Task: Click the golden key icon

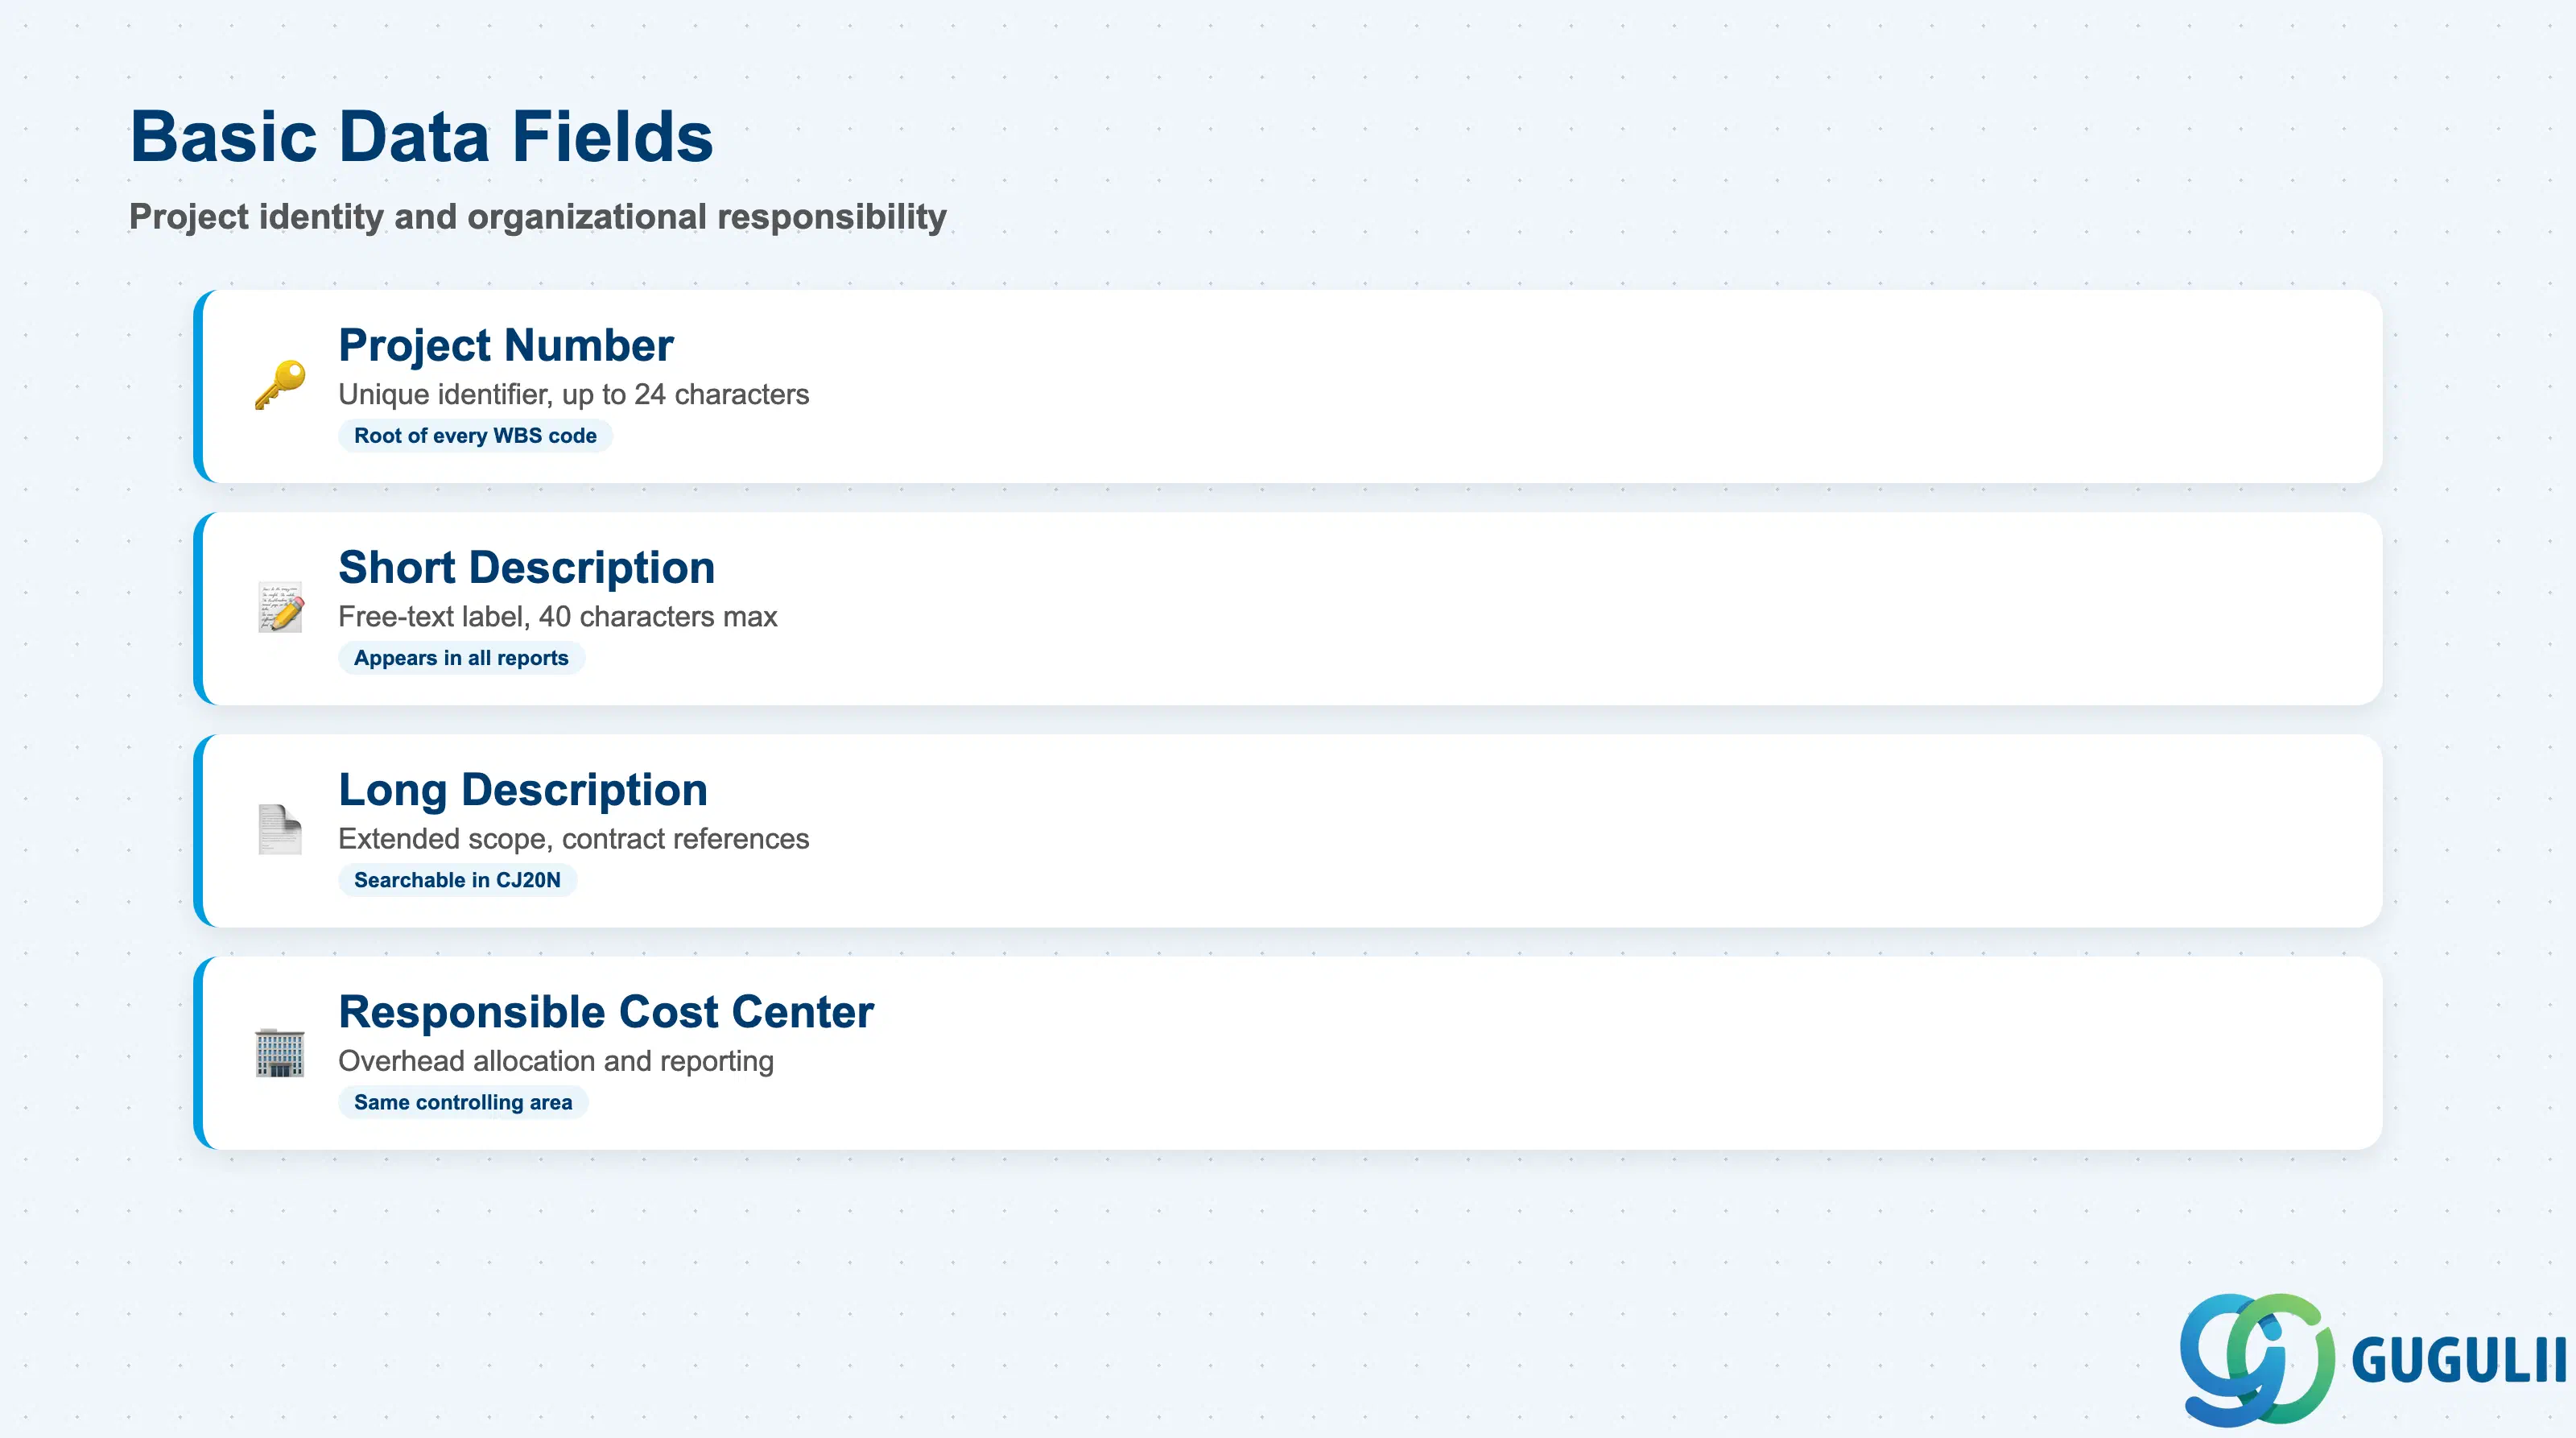Action: (x=280, y=385)
